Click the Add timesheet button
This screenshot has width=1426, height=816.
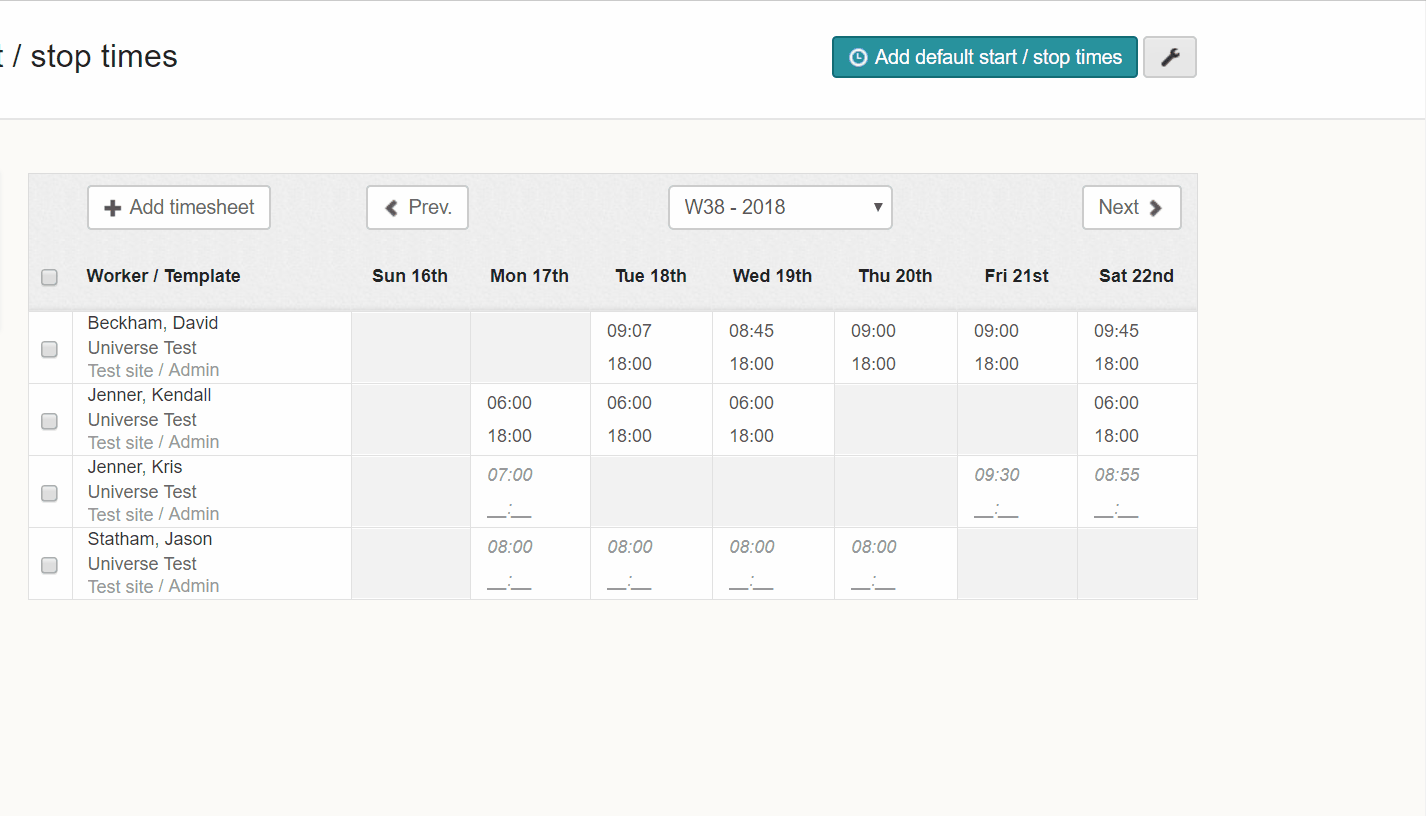pyautogui.click(x=179, y=208)
